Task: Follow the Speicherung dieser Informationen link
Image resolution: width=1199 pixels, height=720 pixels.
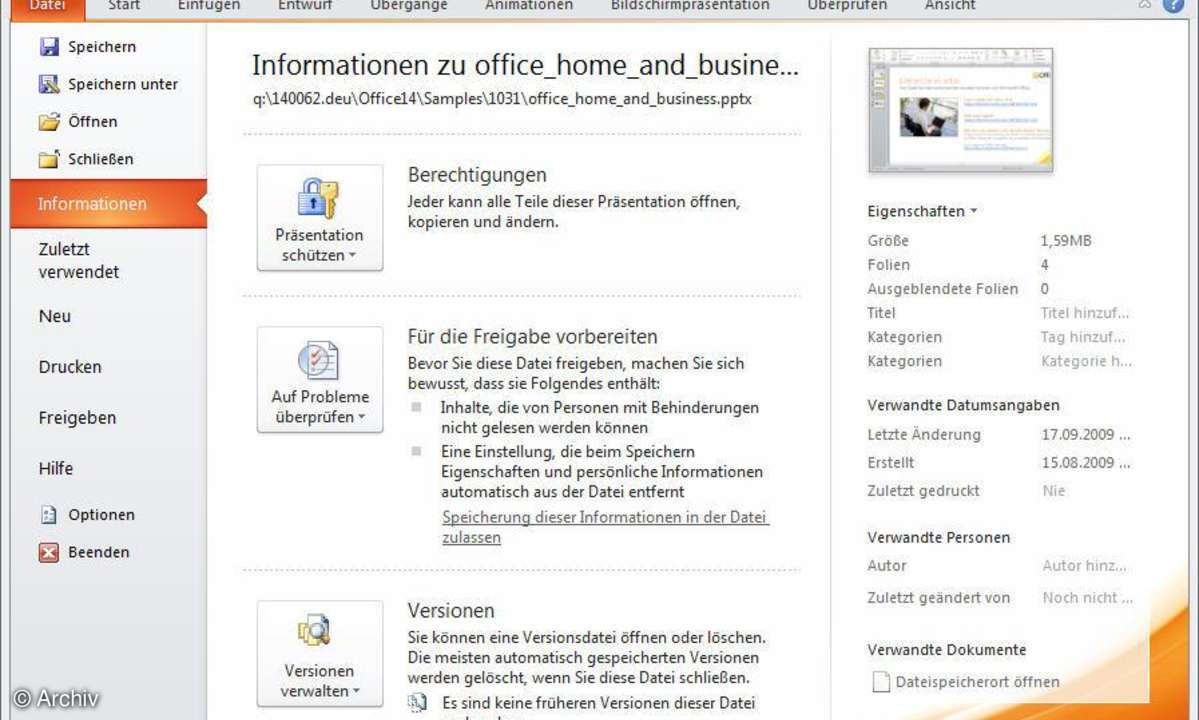Action: point(605,527)
